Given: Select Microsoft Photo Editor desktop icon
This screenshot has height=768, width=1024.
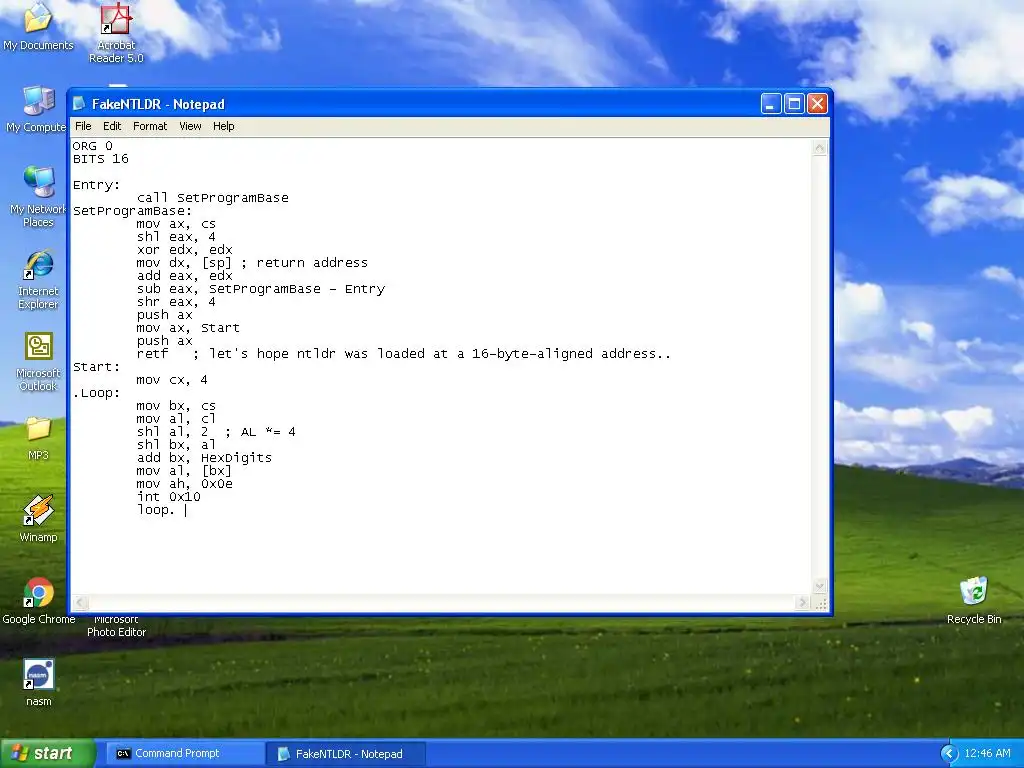Looking at the screenshot, I should [x=116, y=626].
